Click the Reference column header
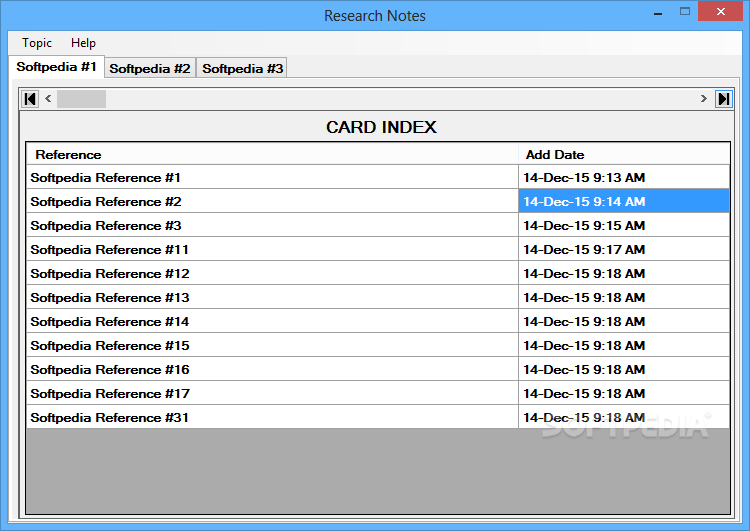The image size is (750, 531). [x=272, y=155]
